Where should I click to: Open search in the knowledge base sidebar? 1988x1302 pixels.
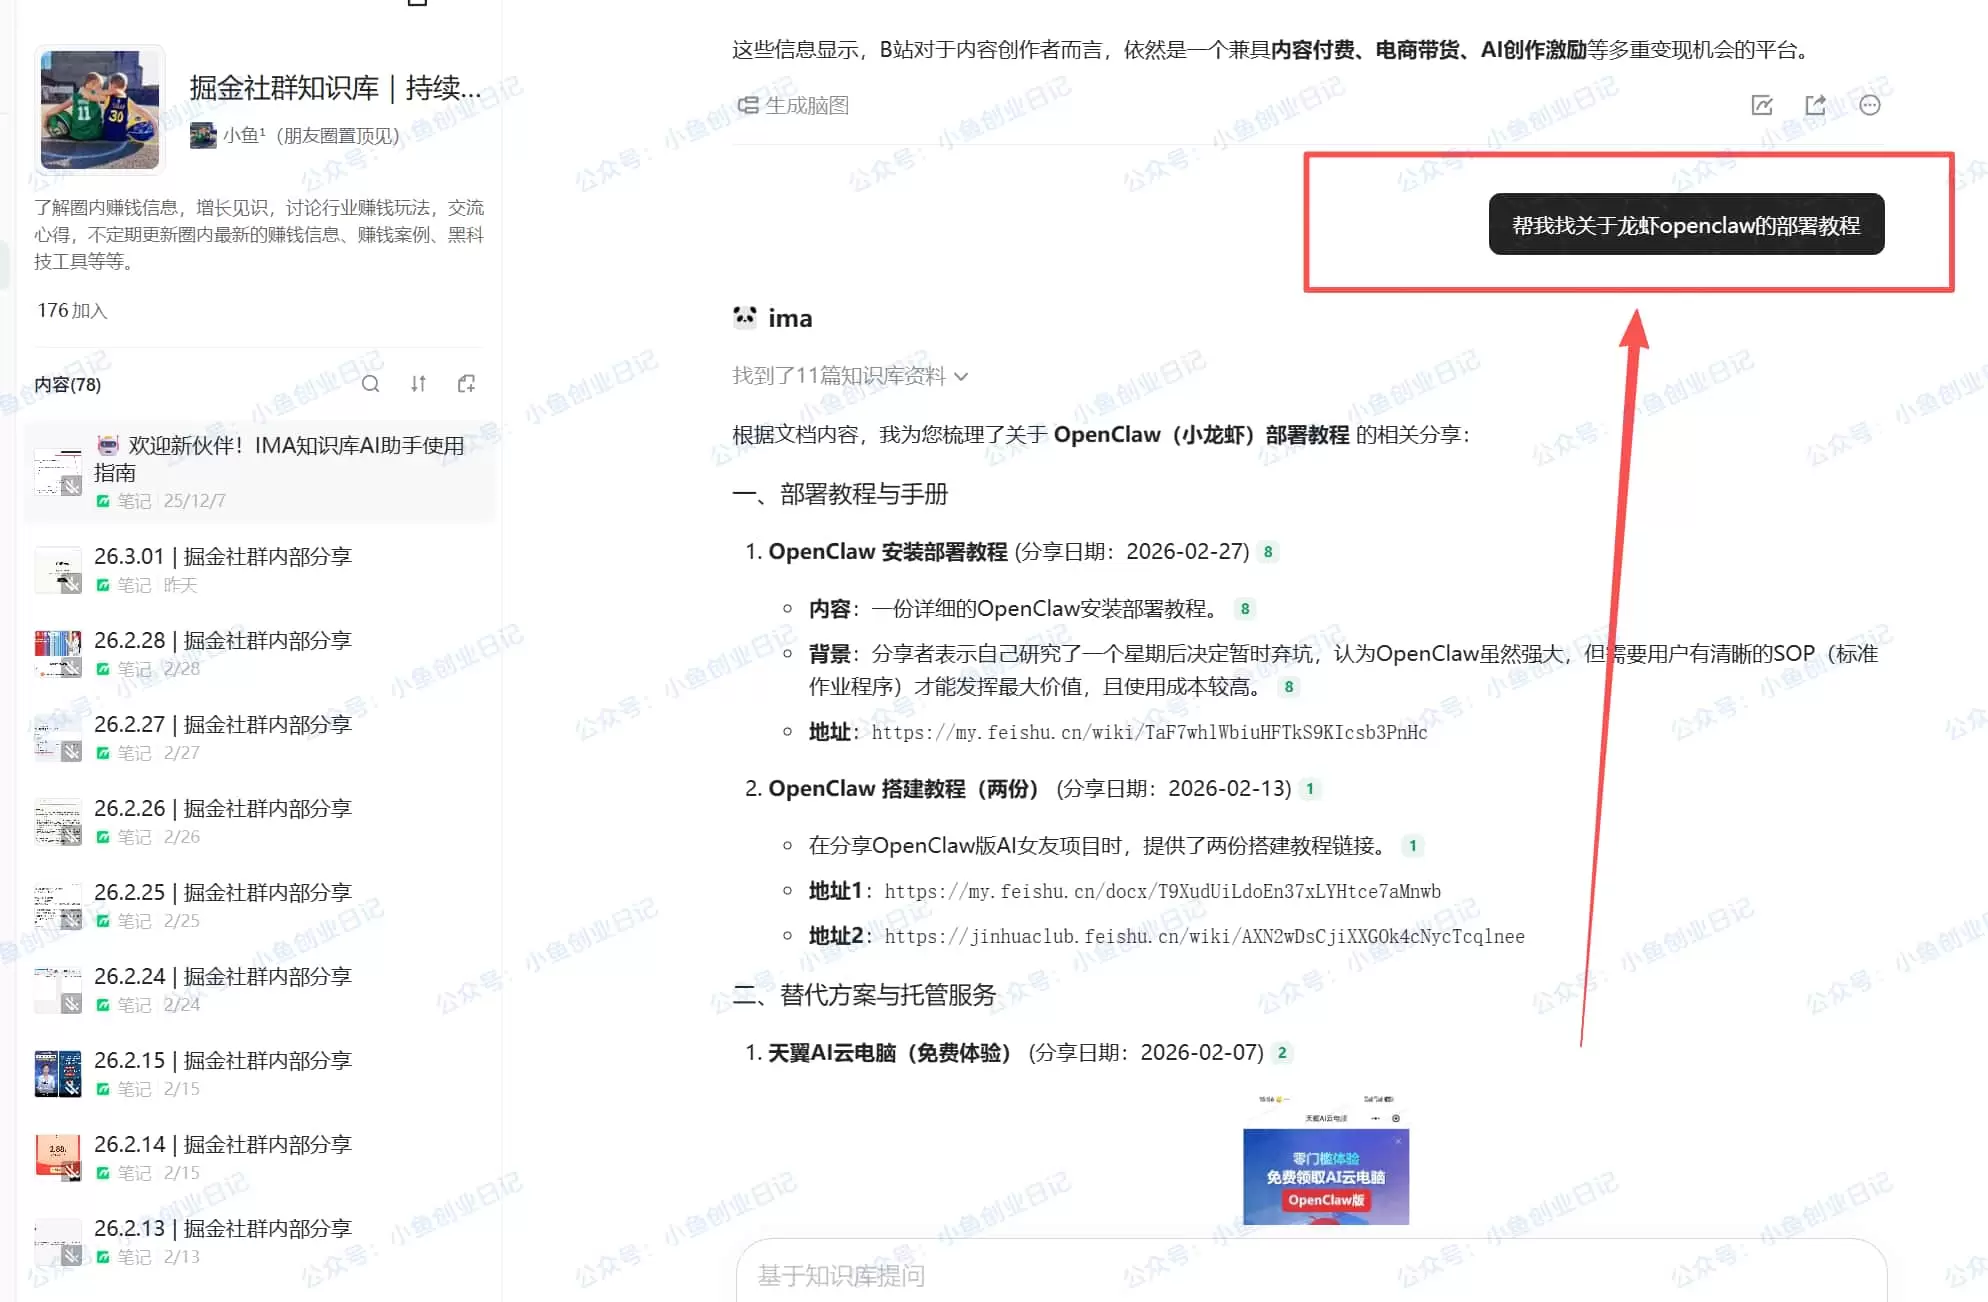pos(371,384)
